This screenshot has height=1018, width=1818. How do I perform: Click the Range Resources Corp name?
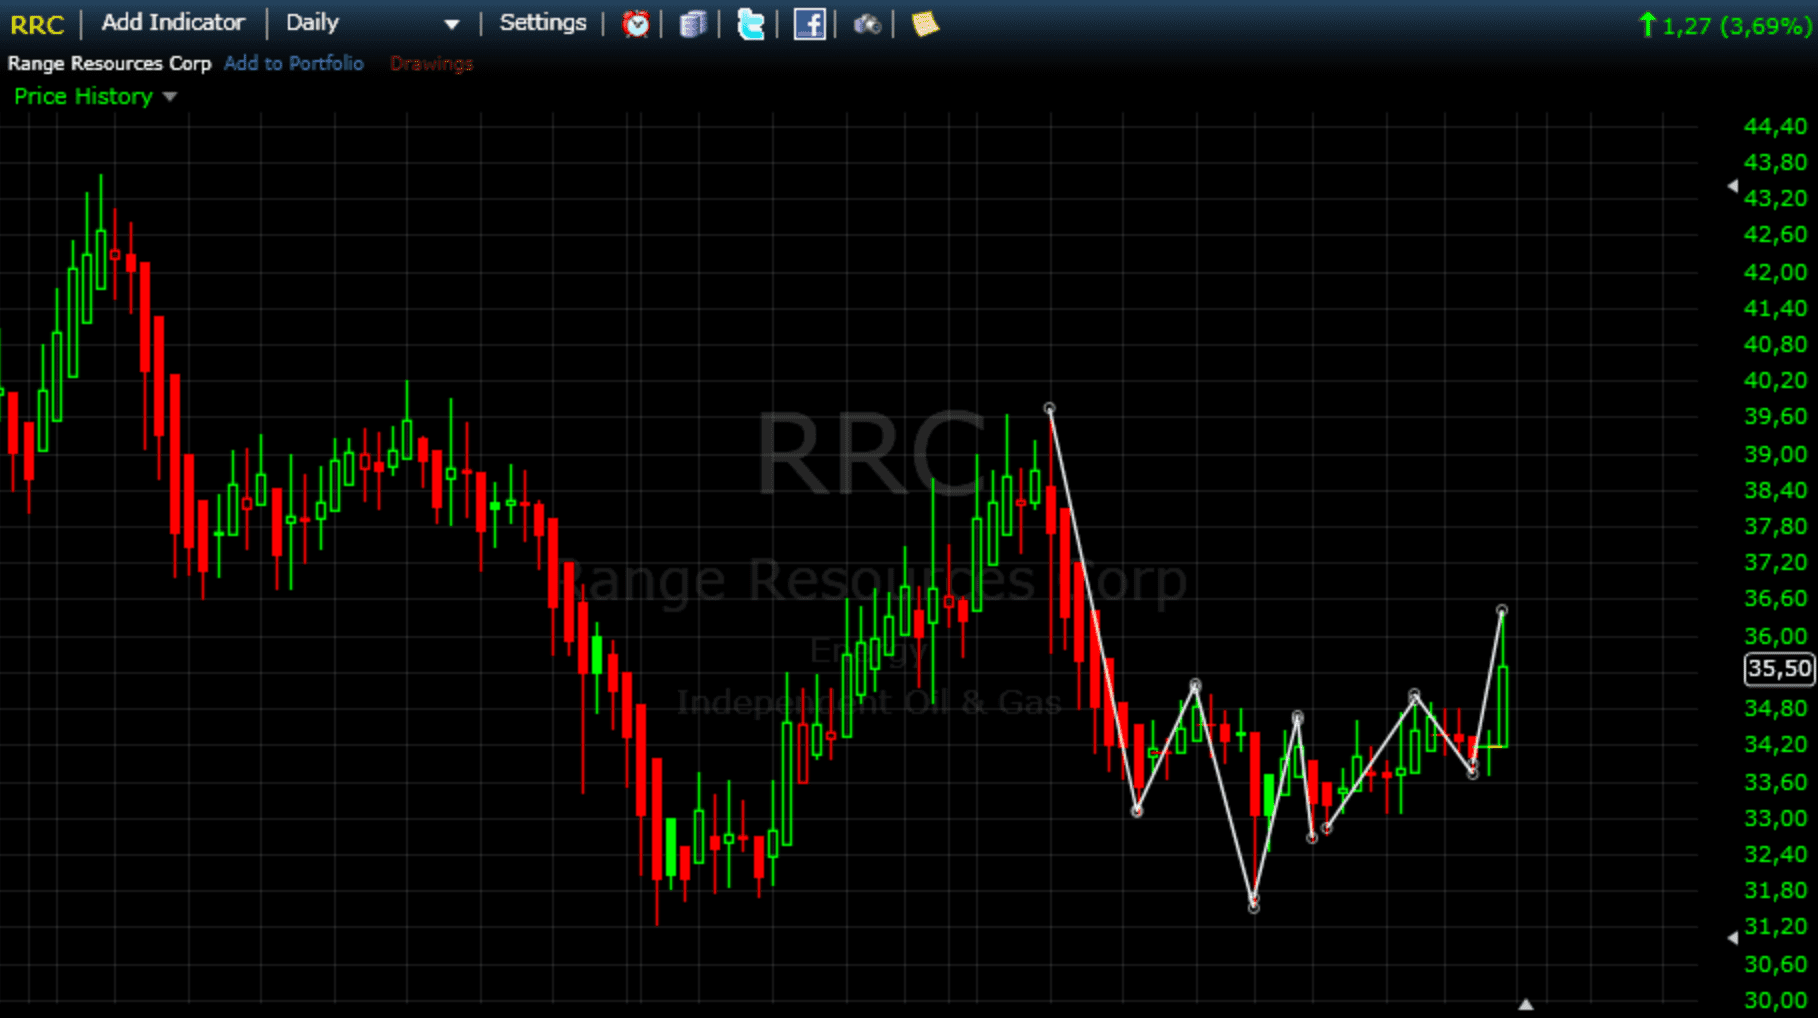point(110,63)
